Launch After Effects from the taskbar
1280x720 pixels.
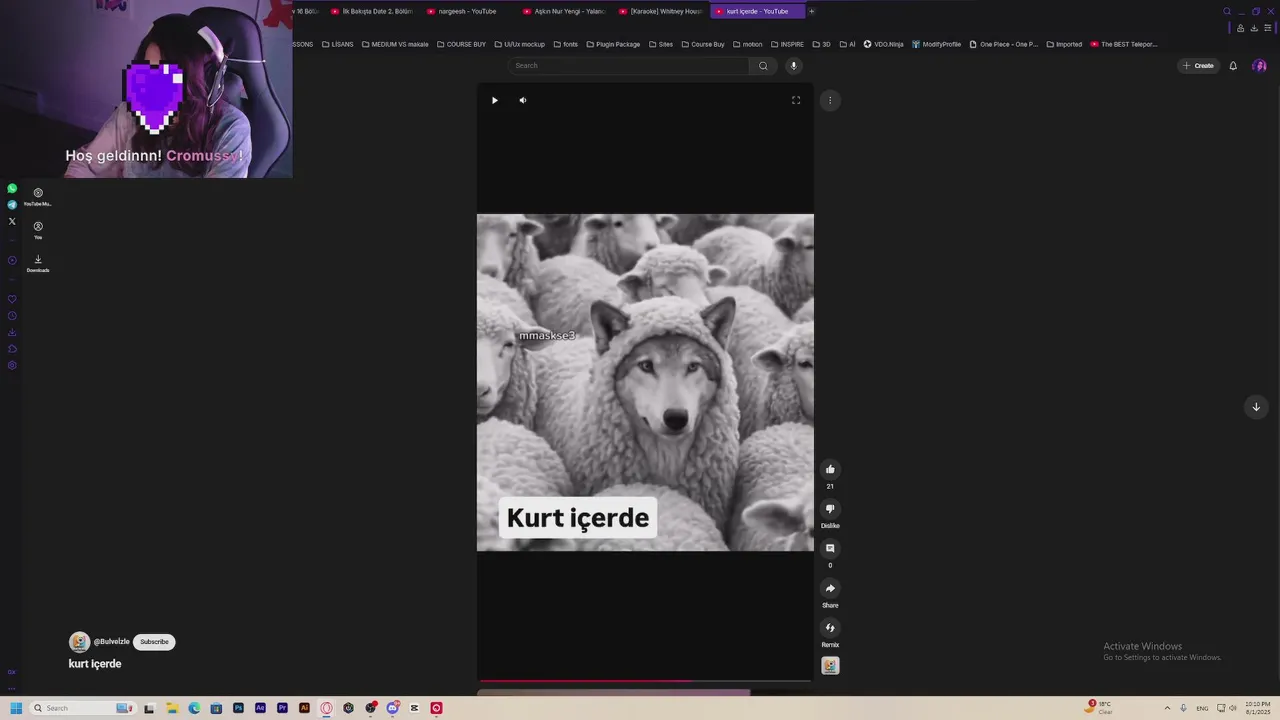(x=260, y=708)
